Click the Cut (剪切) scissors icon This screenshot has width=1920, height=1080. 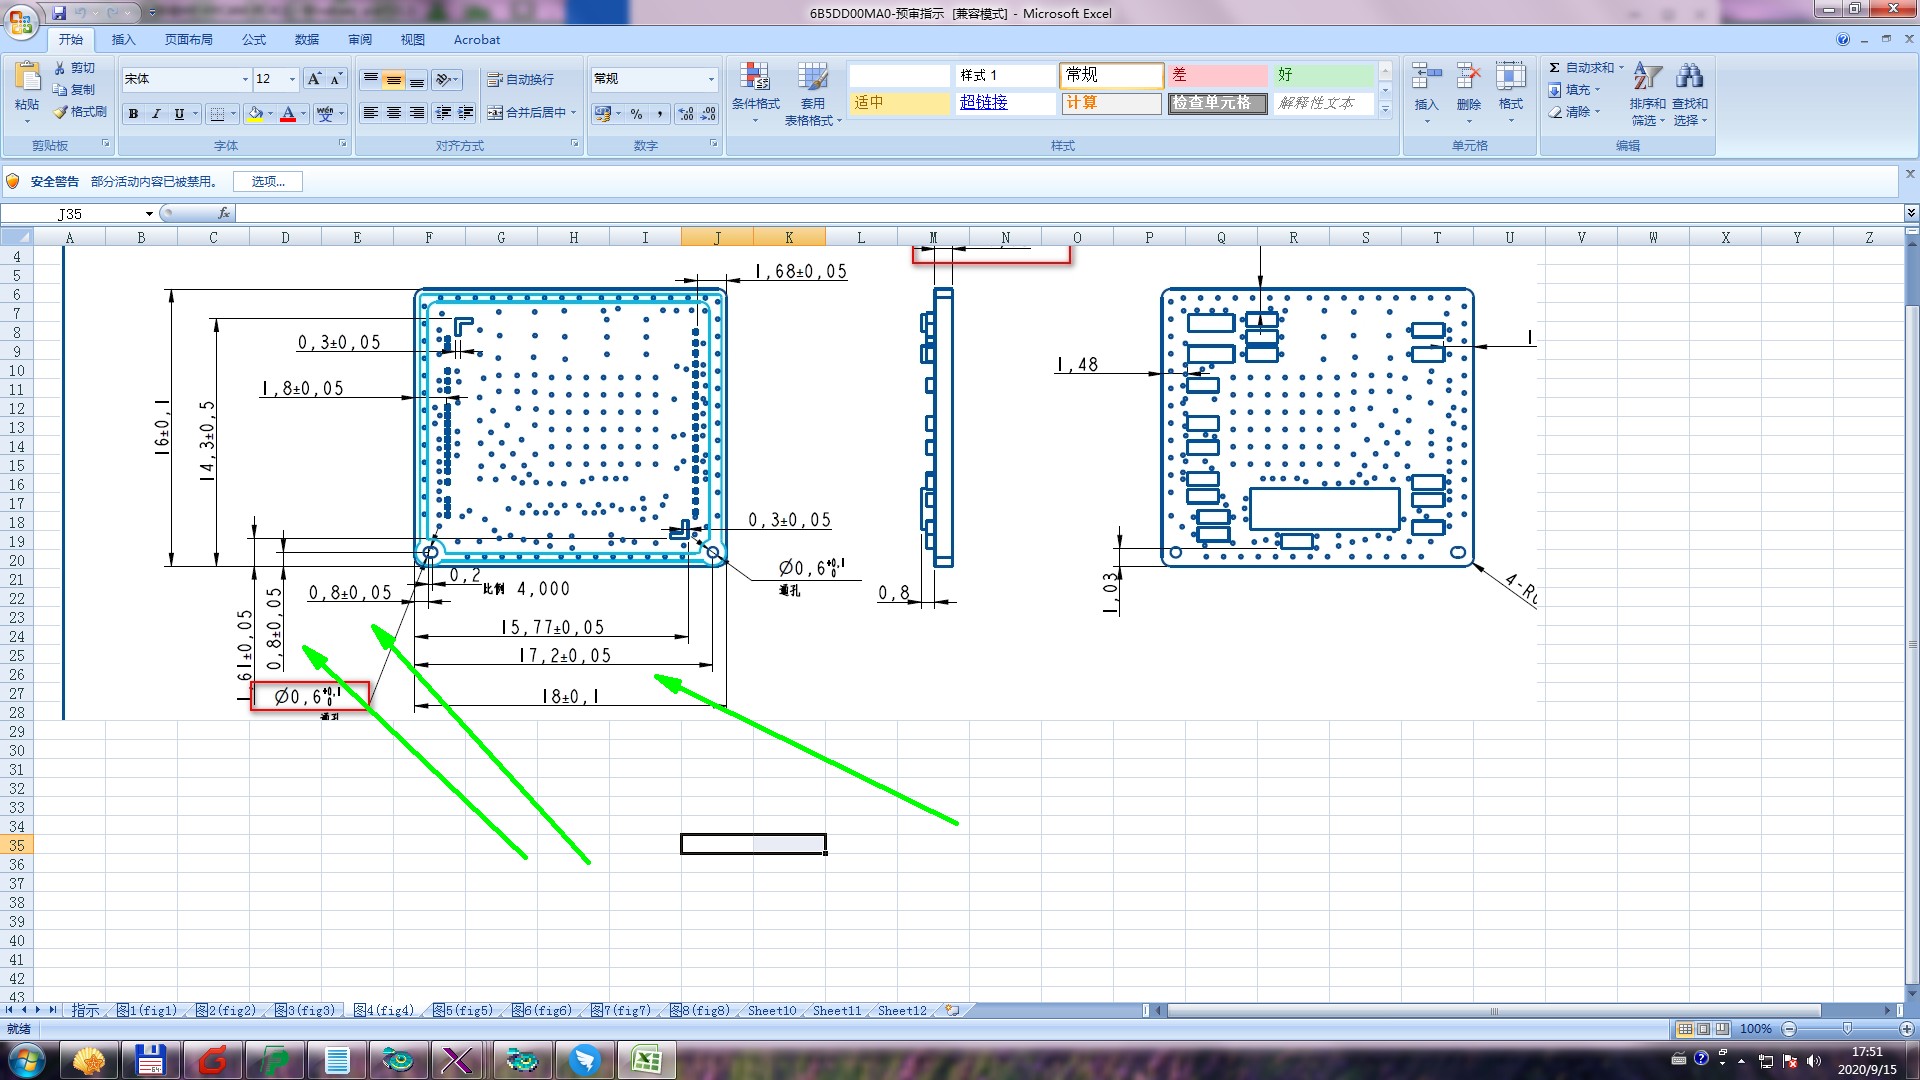(61, 68)
